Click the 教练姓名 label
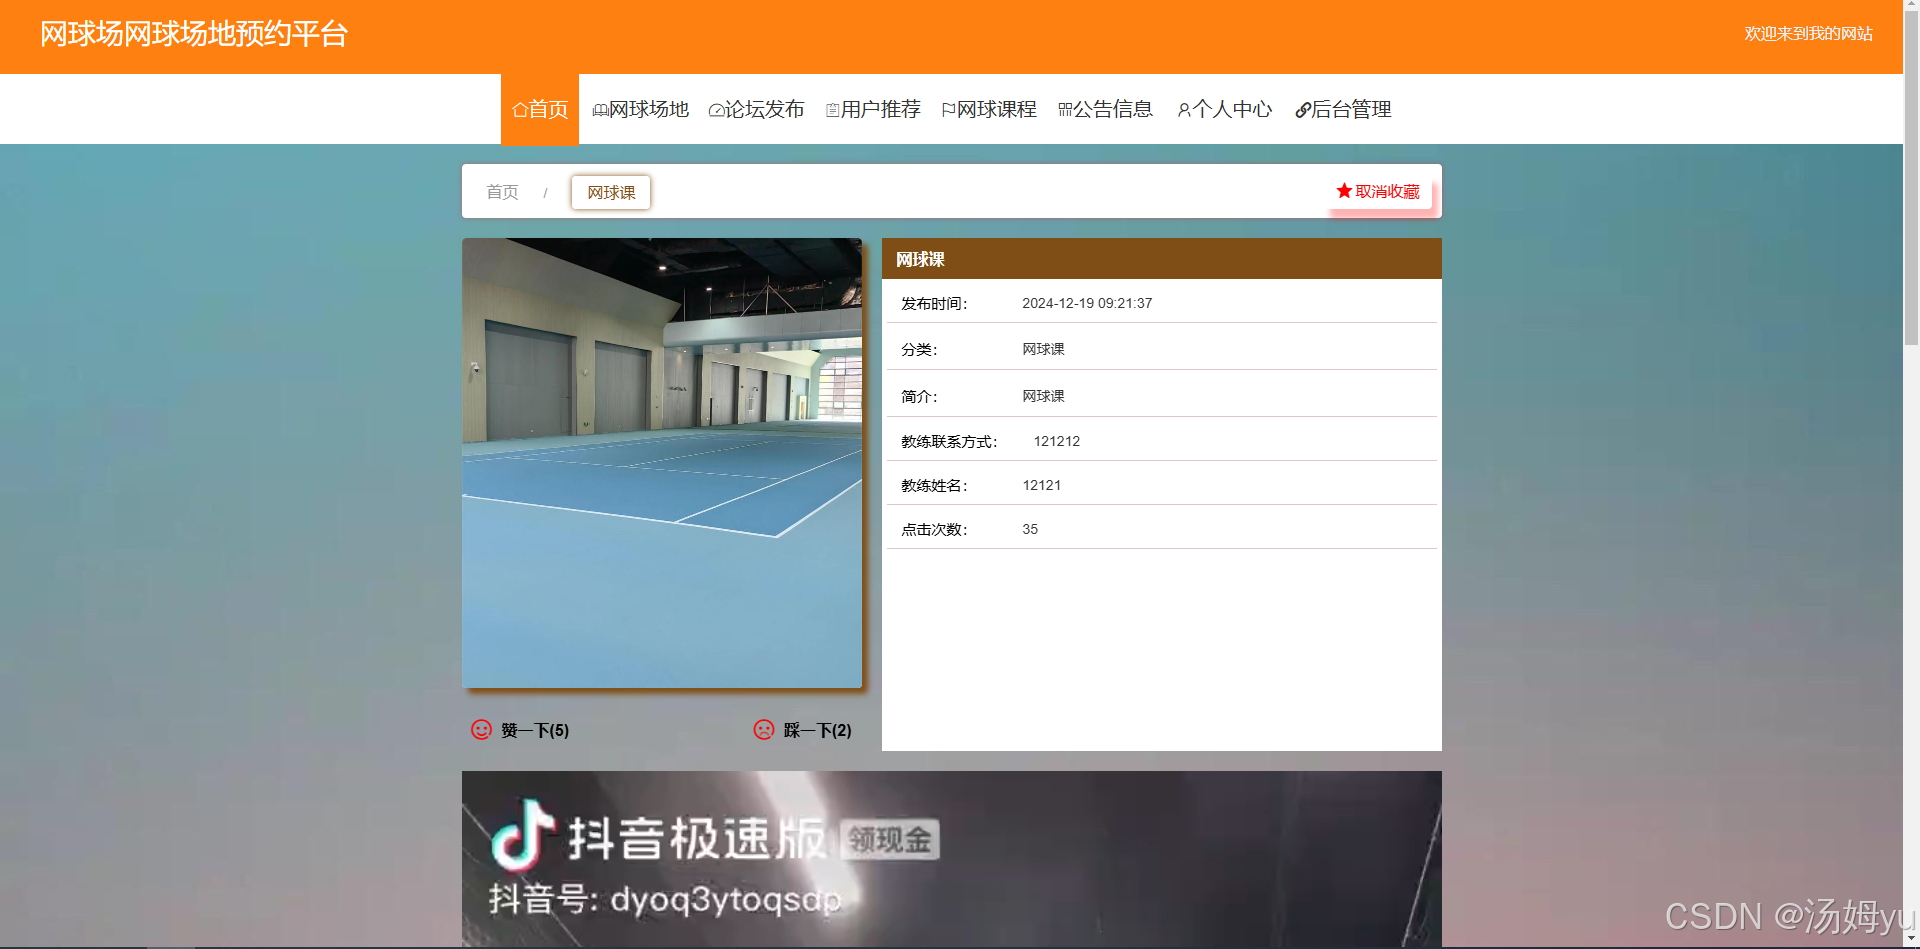Image resolution: width=1920 pixels, height=949 pixels. pos(934,485)
